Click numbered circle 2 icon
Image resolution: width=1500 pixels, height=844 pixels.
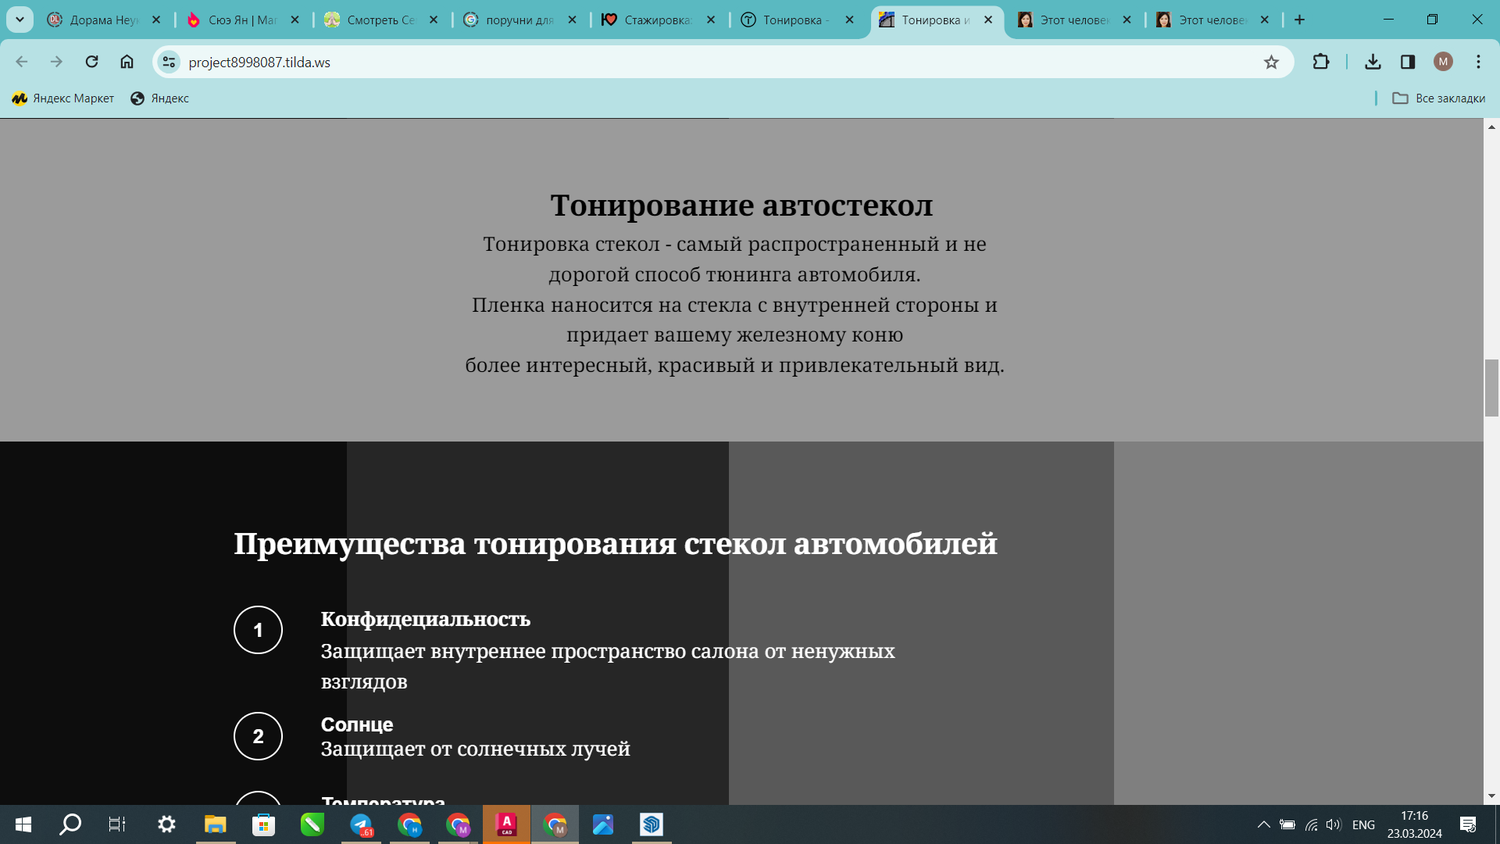click(x=258, y=736)
